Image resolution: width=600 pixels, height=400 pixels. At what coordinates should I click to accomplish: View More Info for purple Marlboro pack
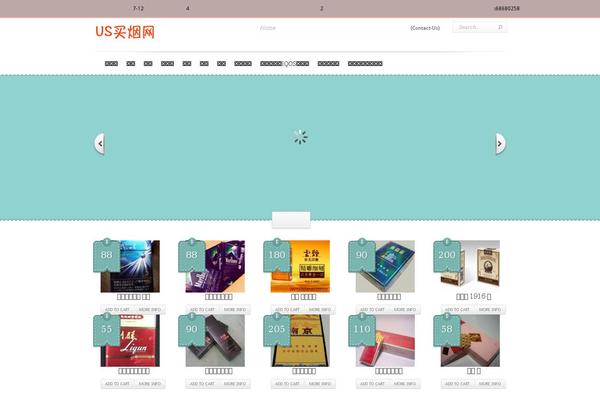coord(235,309)
